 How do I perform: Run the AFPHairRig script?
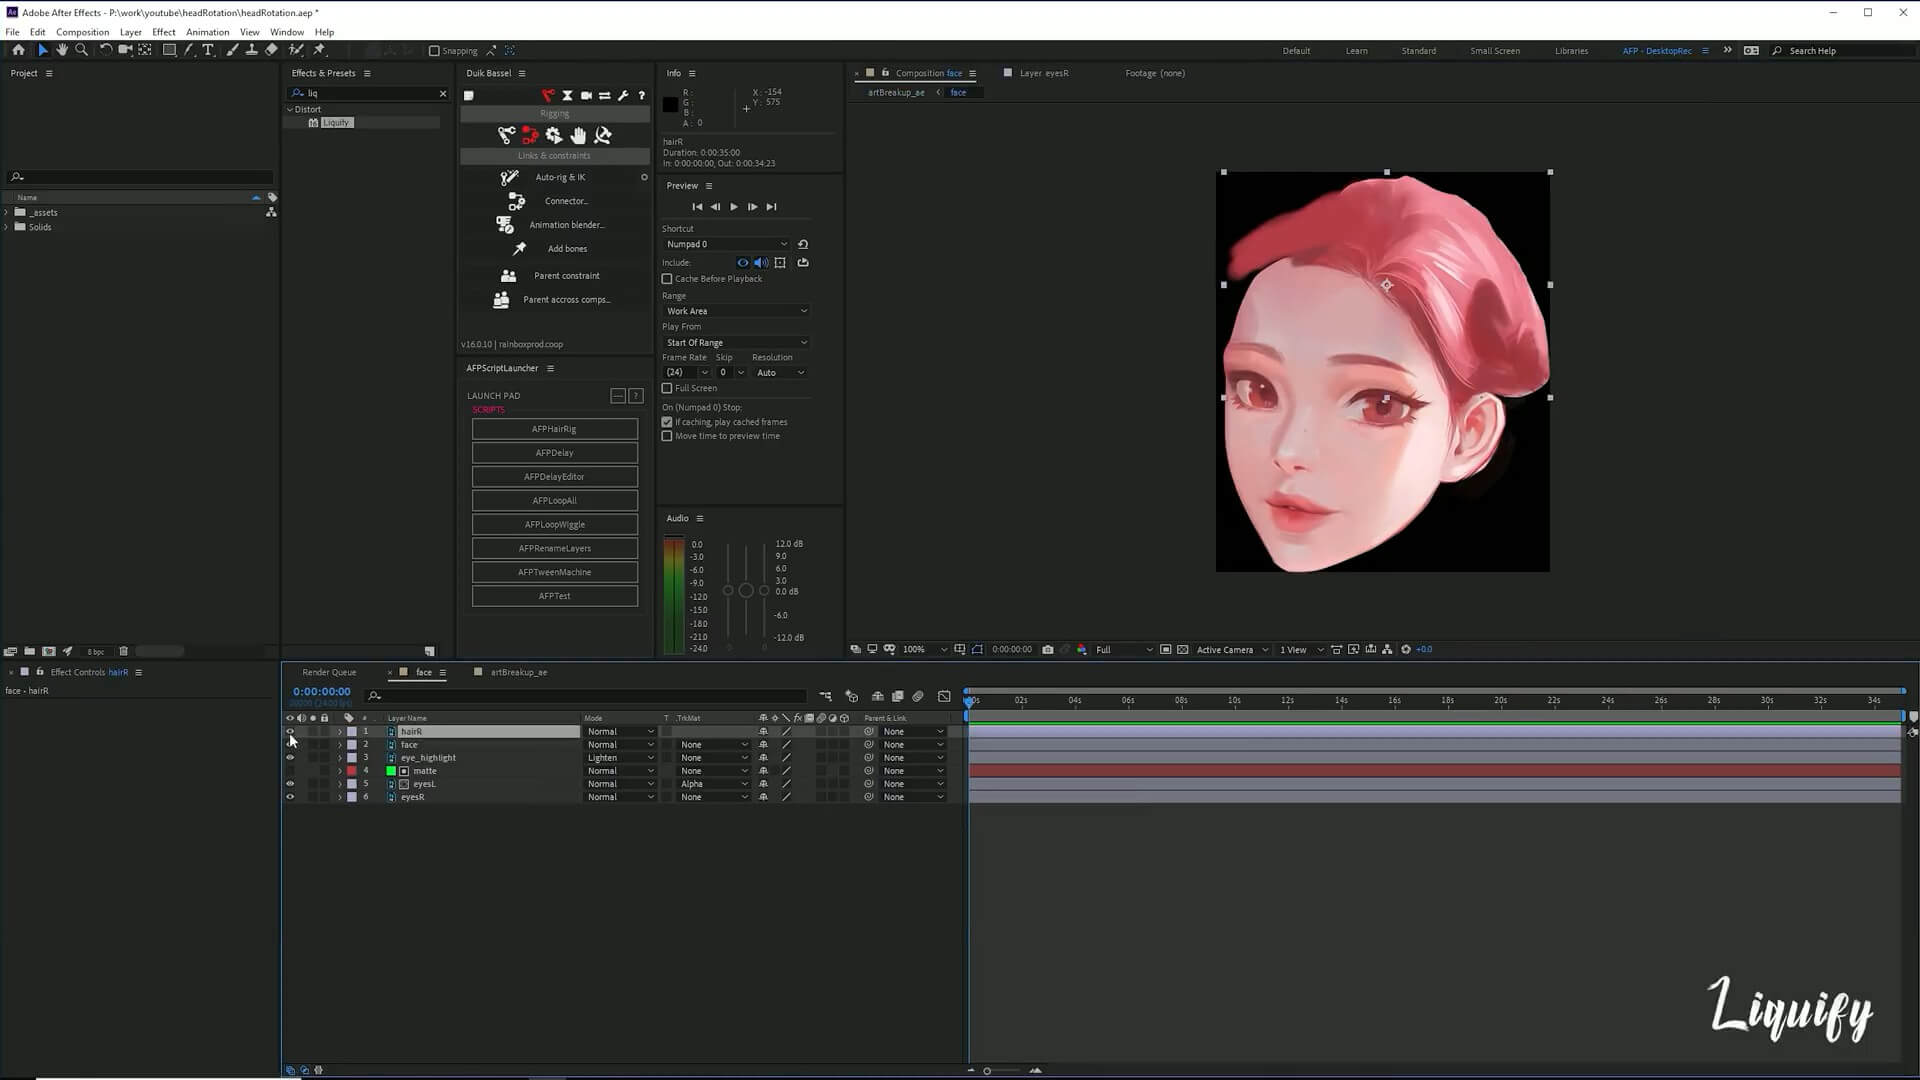555,429
